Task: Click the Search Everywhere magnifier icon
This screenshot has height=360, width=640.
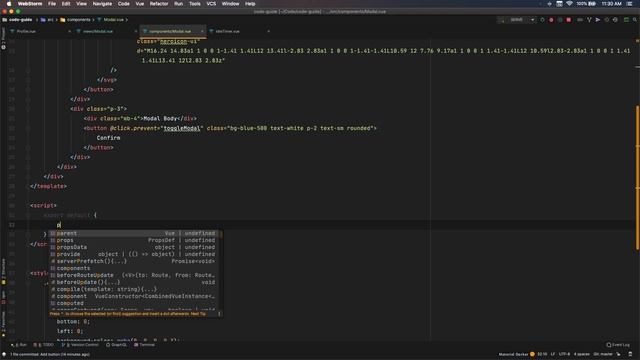Action: 635,20
